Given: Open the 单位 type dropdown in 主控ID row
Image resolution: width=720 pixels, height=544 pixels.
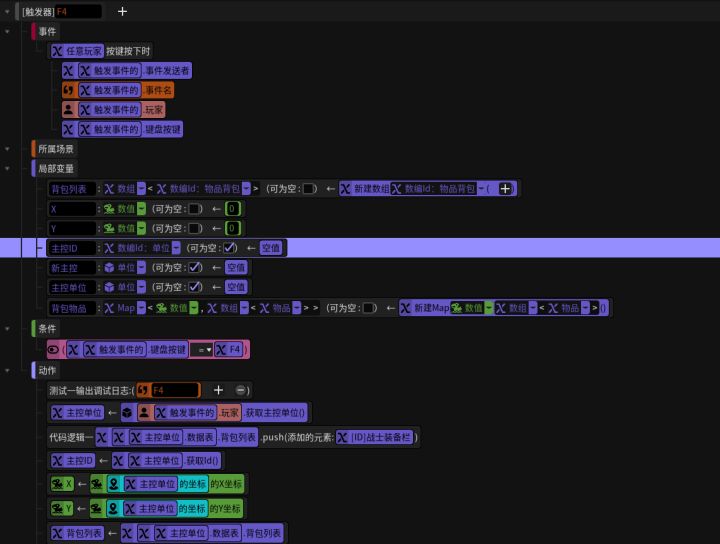Looking at the screenshot, I should coord(176,248).
